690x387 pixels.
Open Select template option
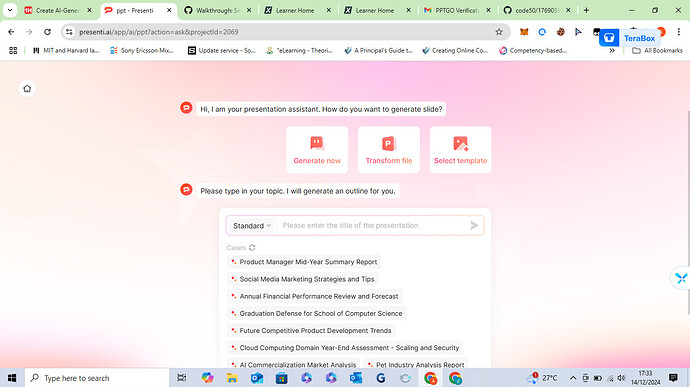[460, 150]
